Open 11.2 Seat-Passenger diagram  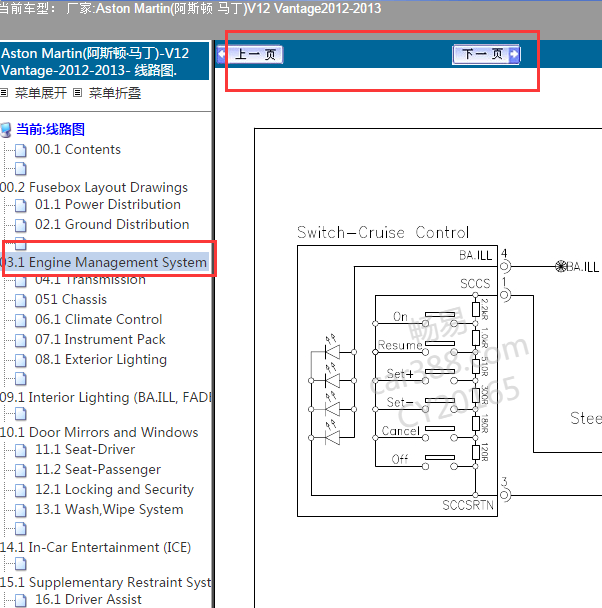98,470
